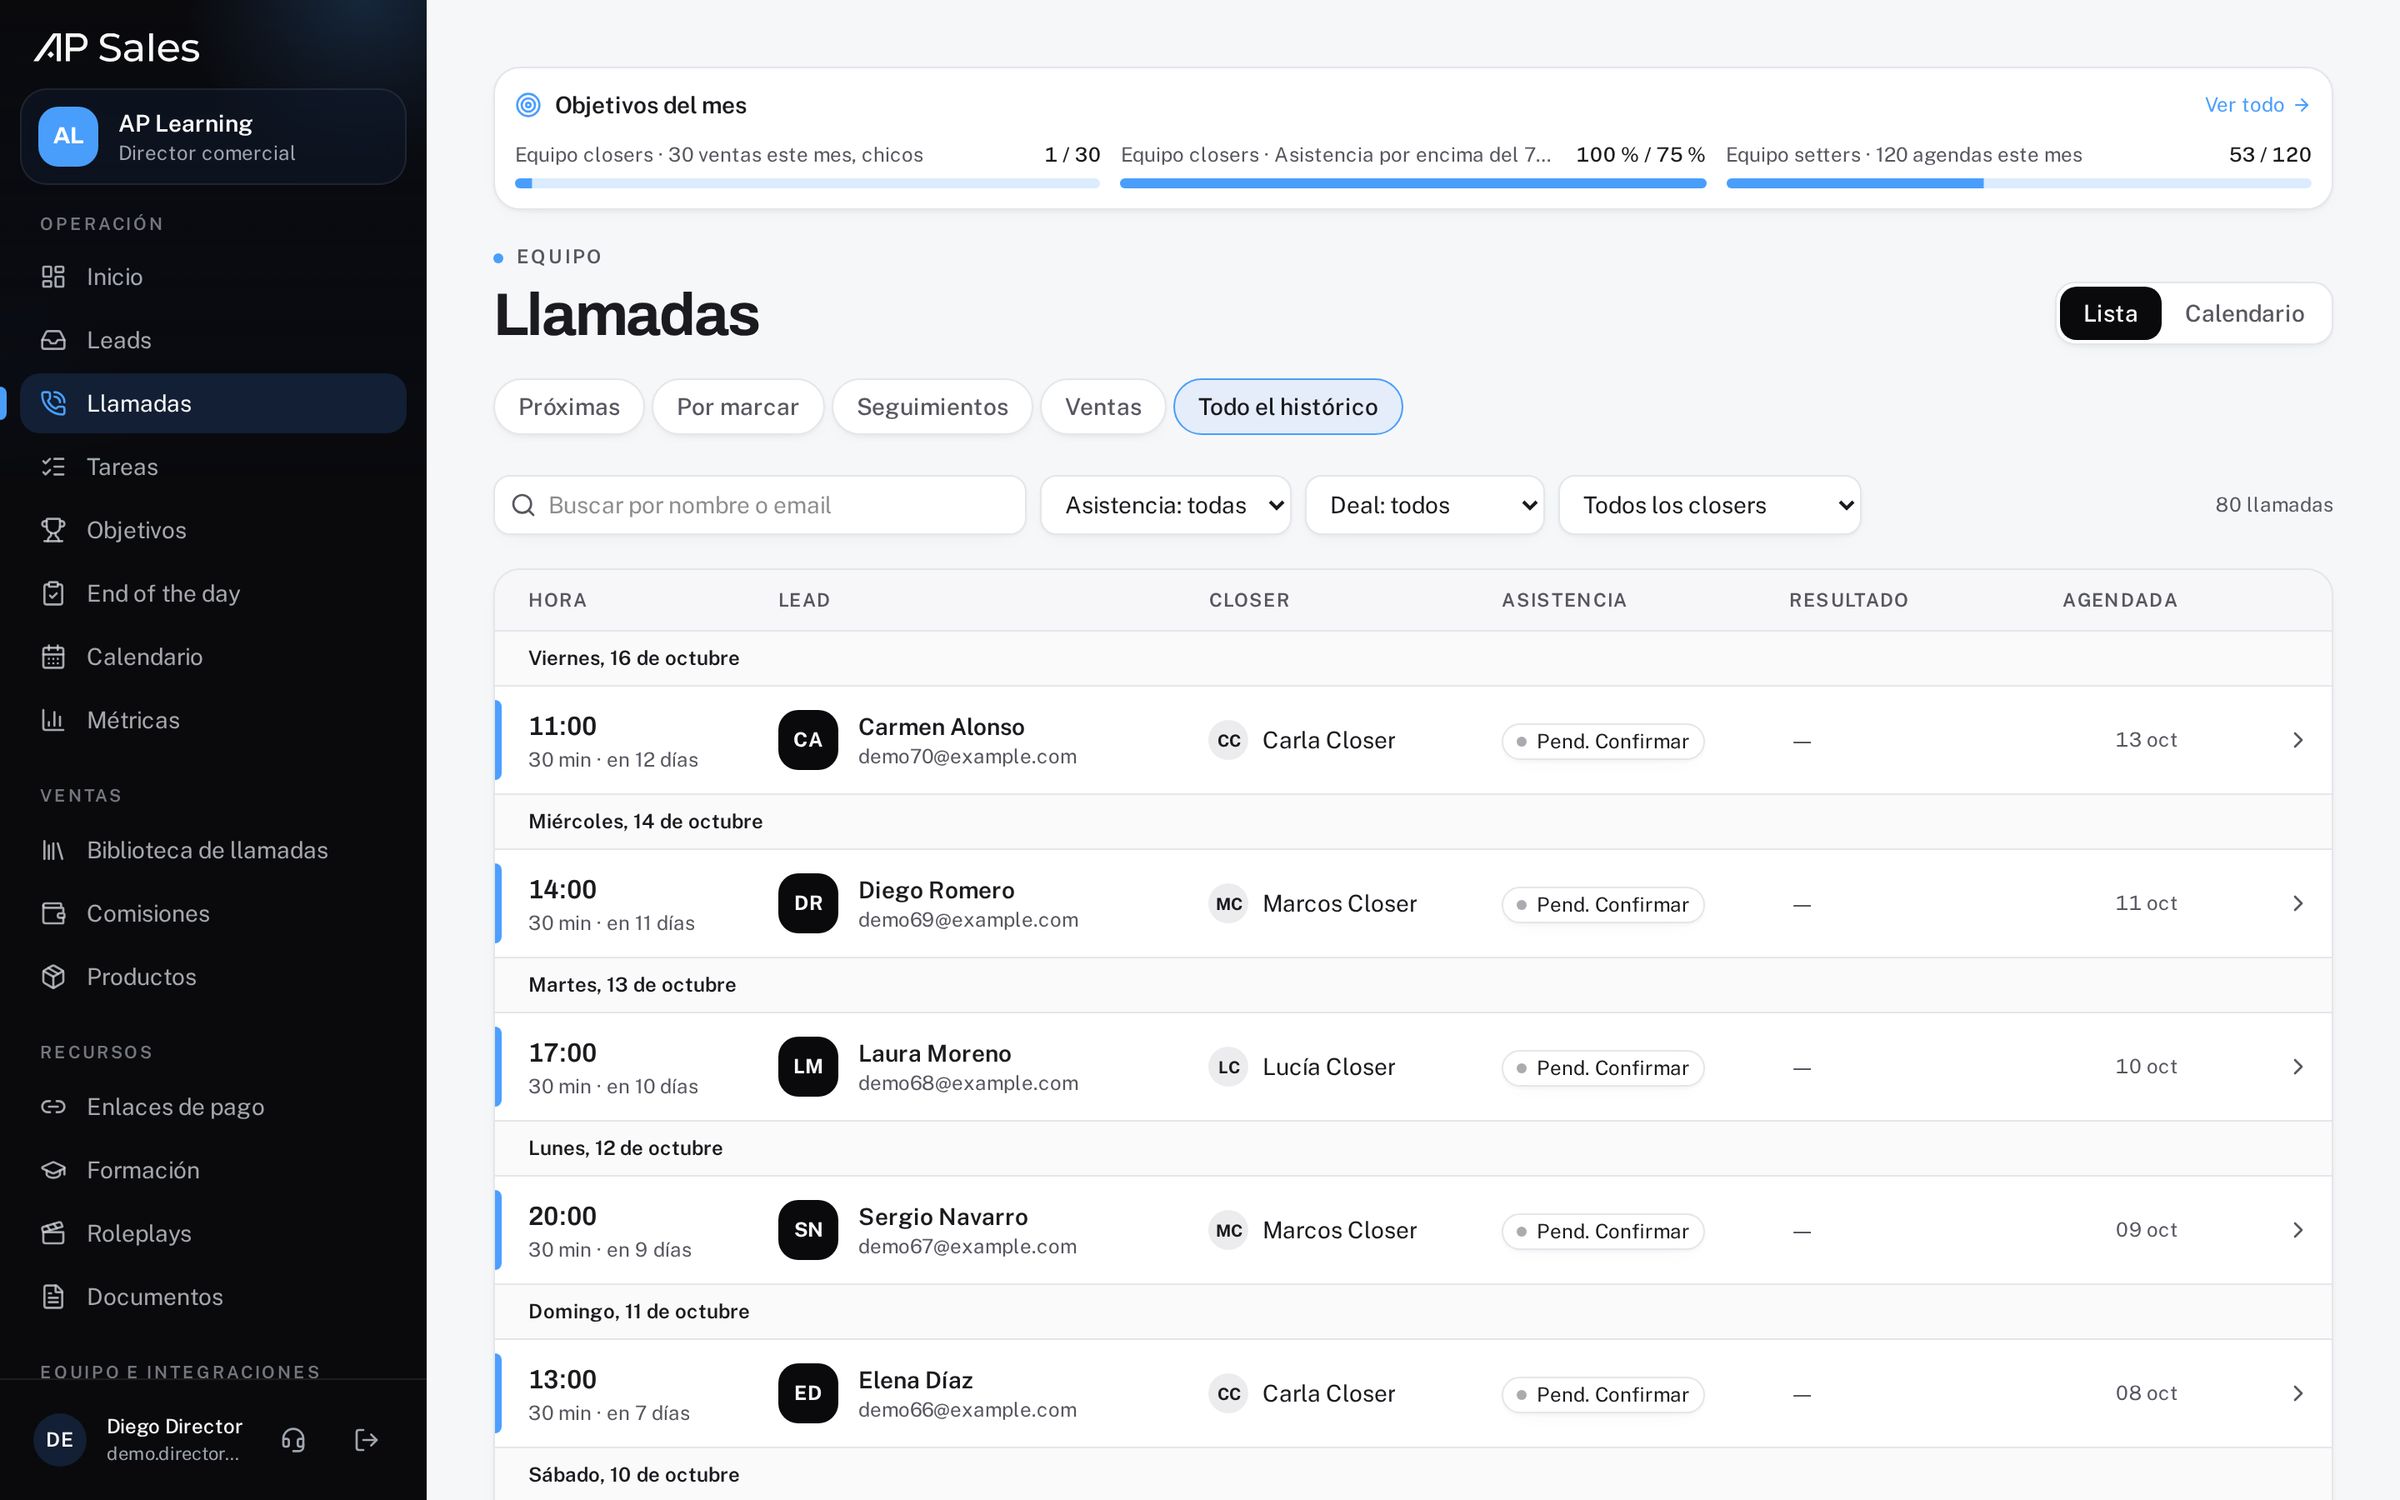Image resolution: width=2400 pixels, height=1500 pixels.
Task: Click the Leads inbox icon
Action: (x=53, y=340)
